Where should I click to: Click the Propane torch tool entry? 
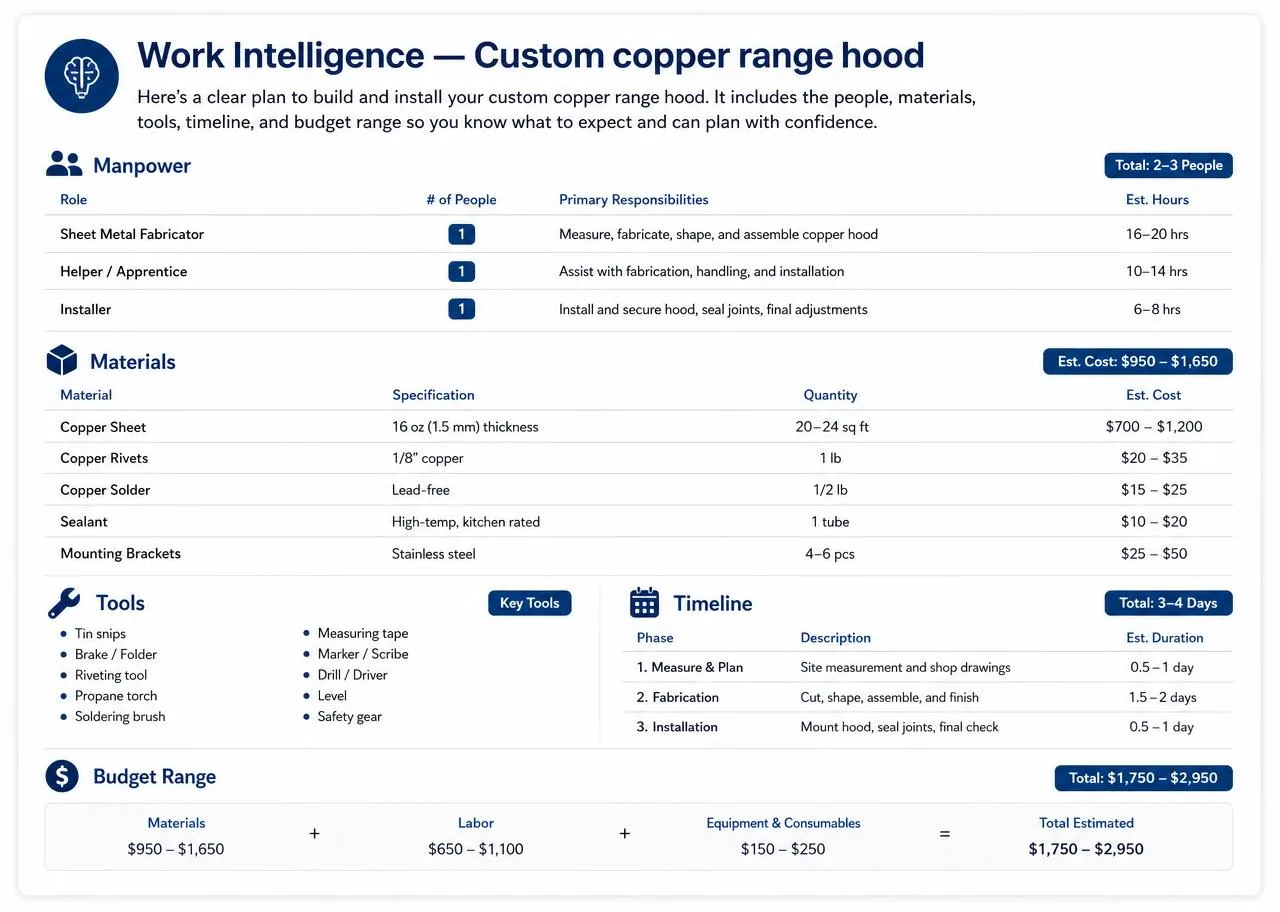116,696
